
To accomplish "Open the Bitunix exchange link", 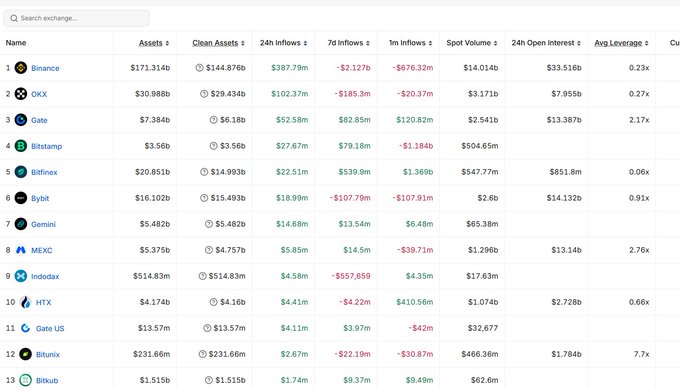I will 48,354.
